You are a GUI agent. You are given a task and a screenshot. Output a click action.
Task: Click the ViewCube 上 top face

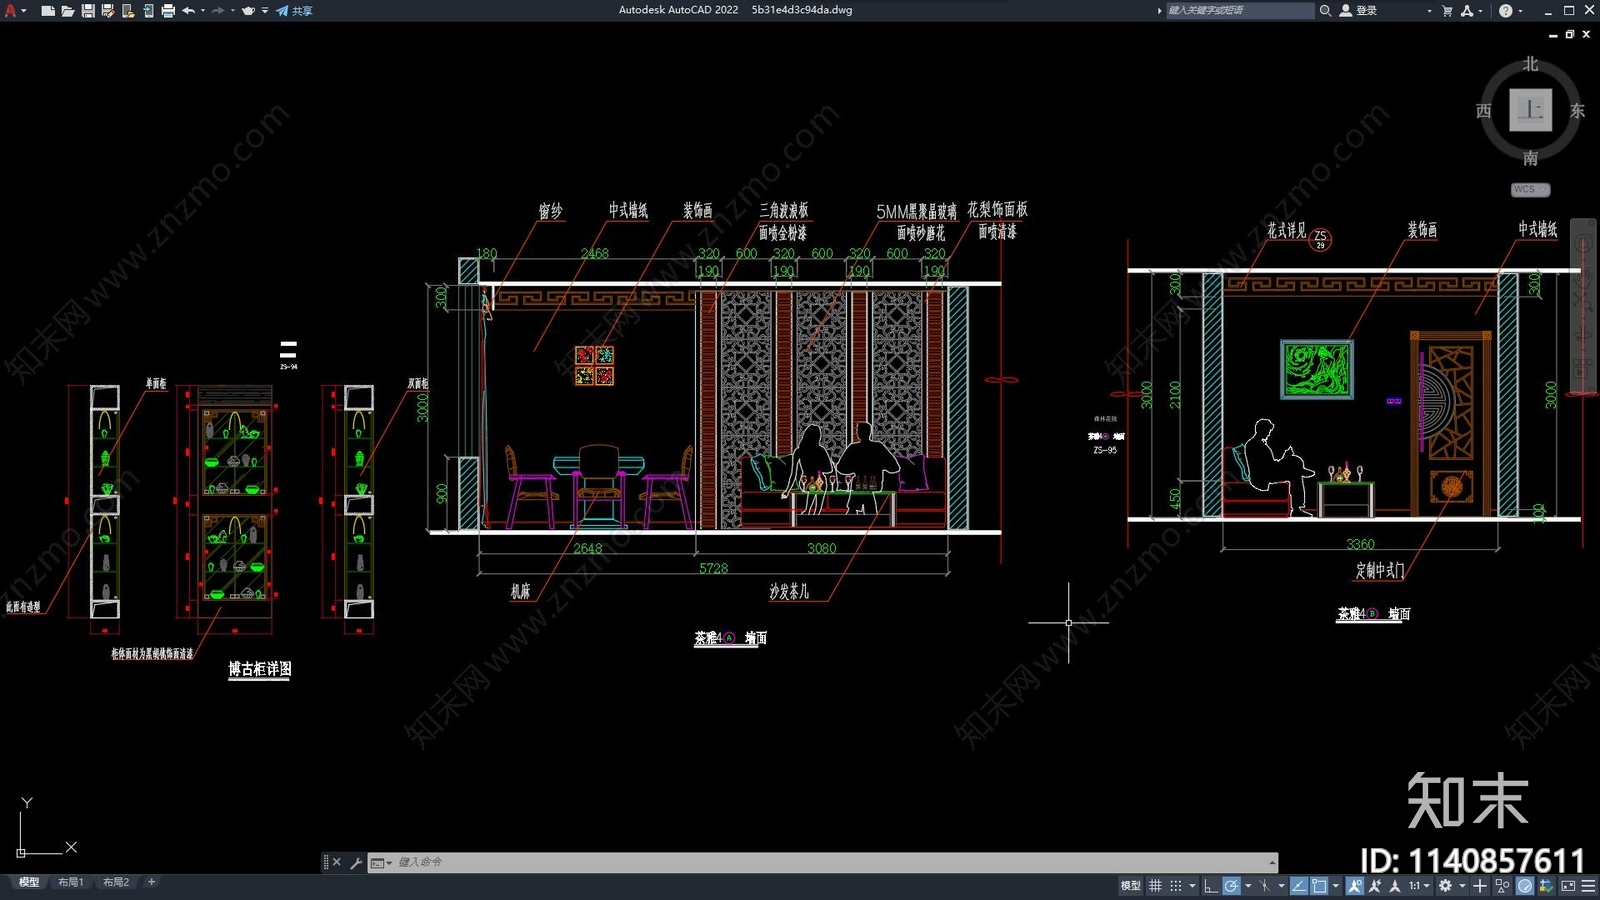(x=1530, y=110)
